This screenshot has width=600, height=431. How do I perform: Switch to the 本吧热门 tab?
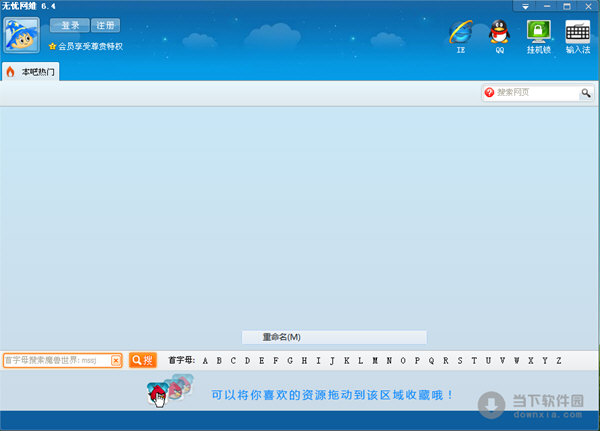32,72
